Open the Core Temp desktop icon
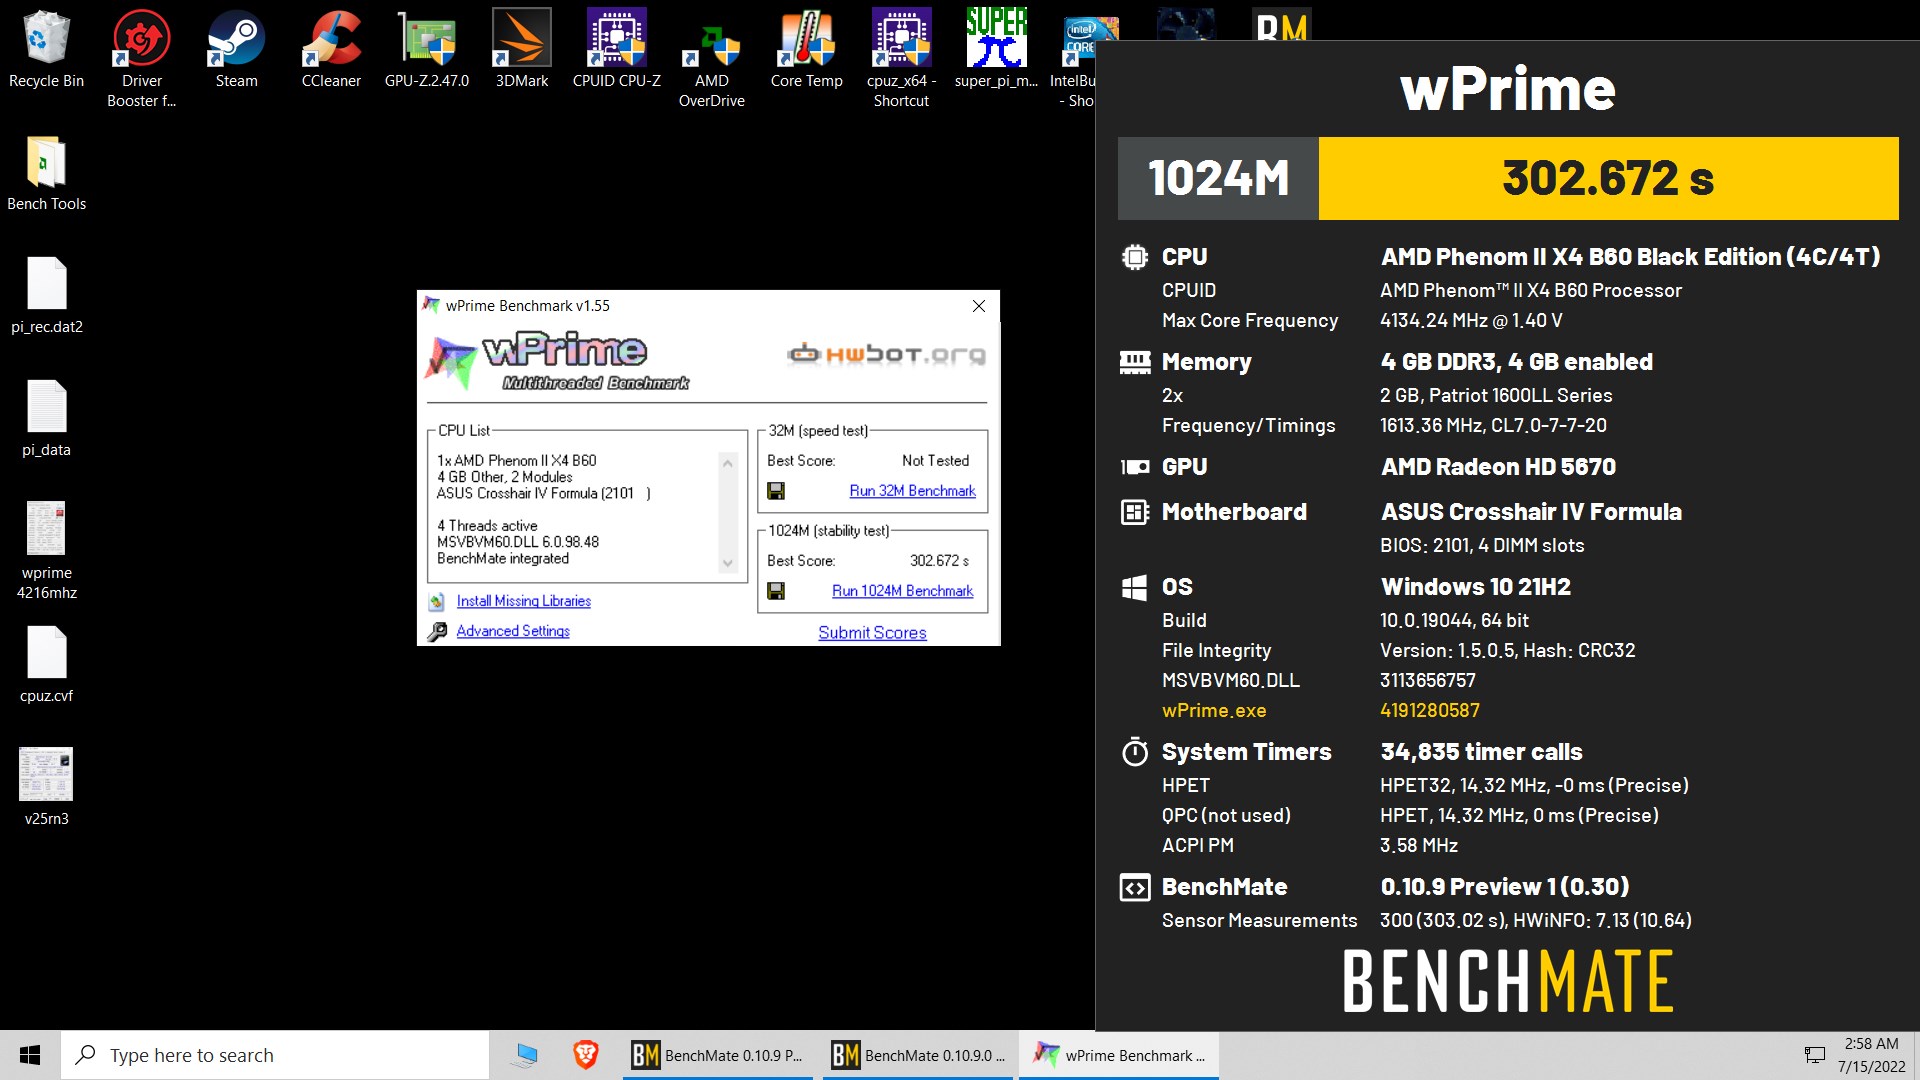The image size is (1920, 1080). click(x=806, y=50)
